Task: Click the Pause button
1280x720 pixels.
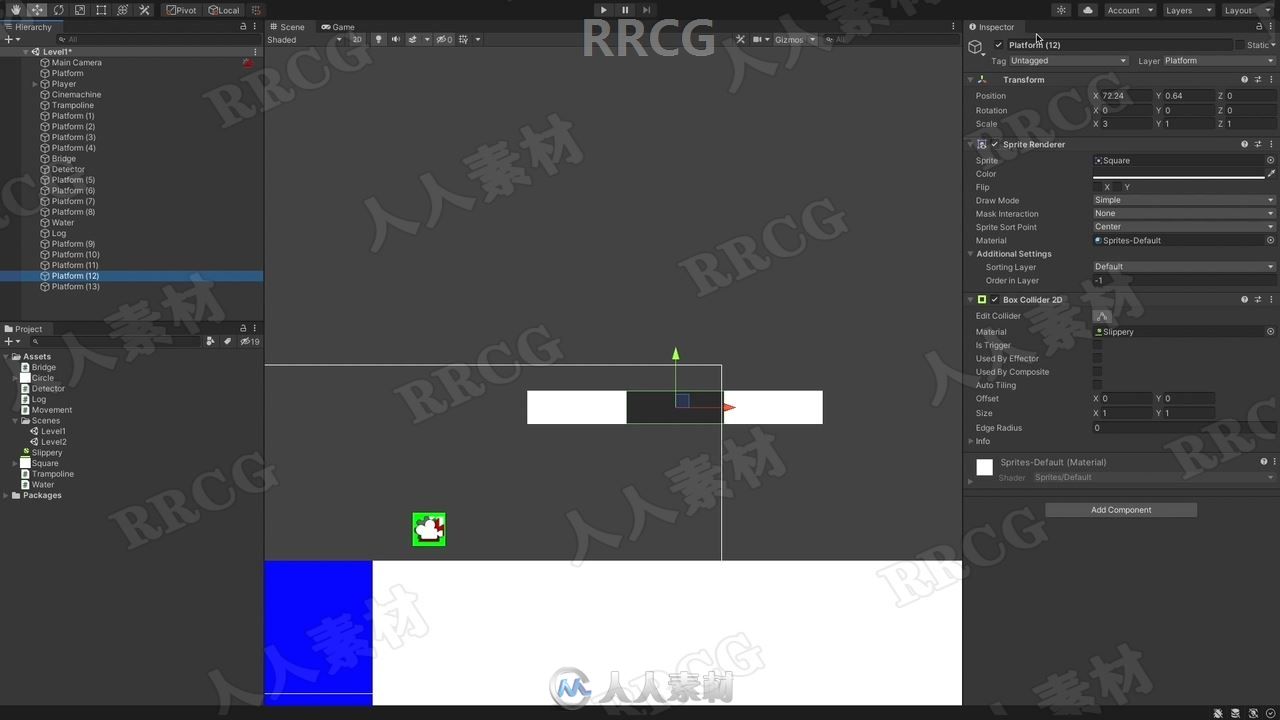Action: tap(625, 10)
